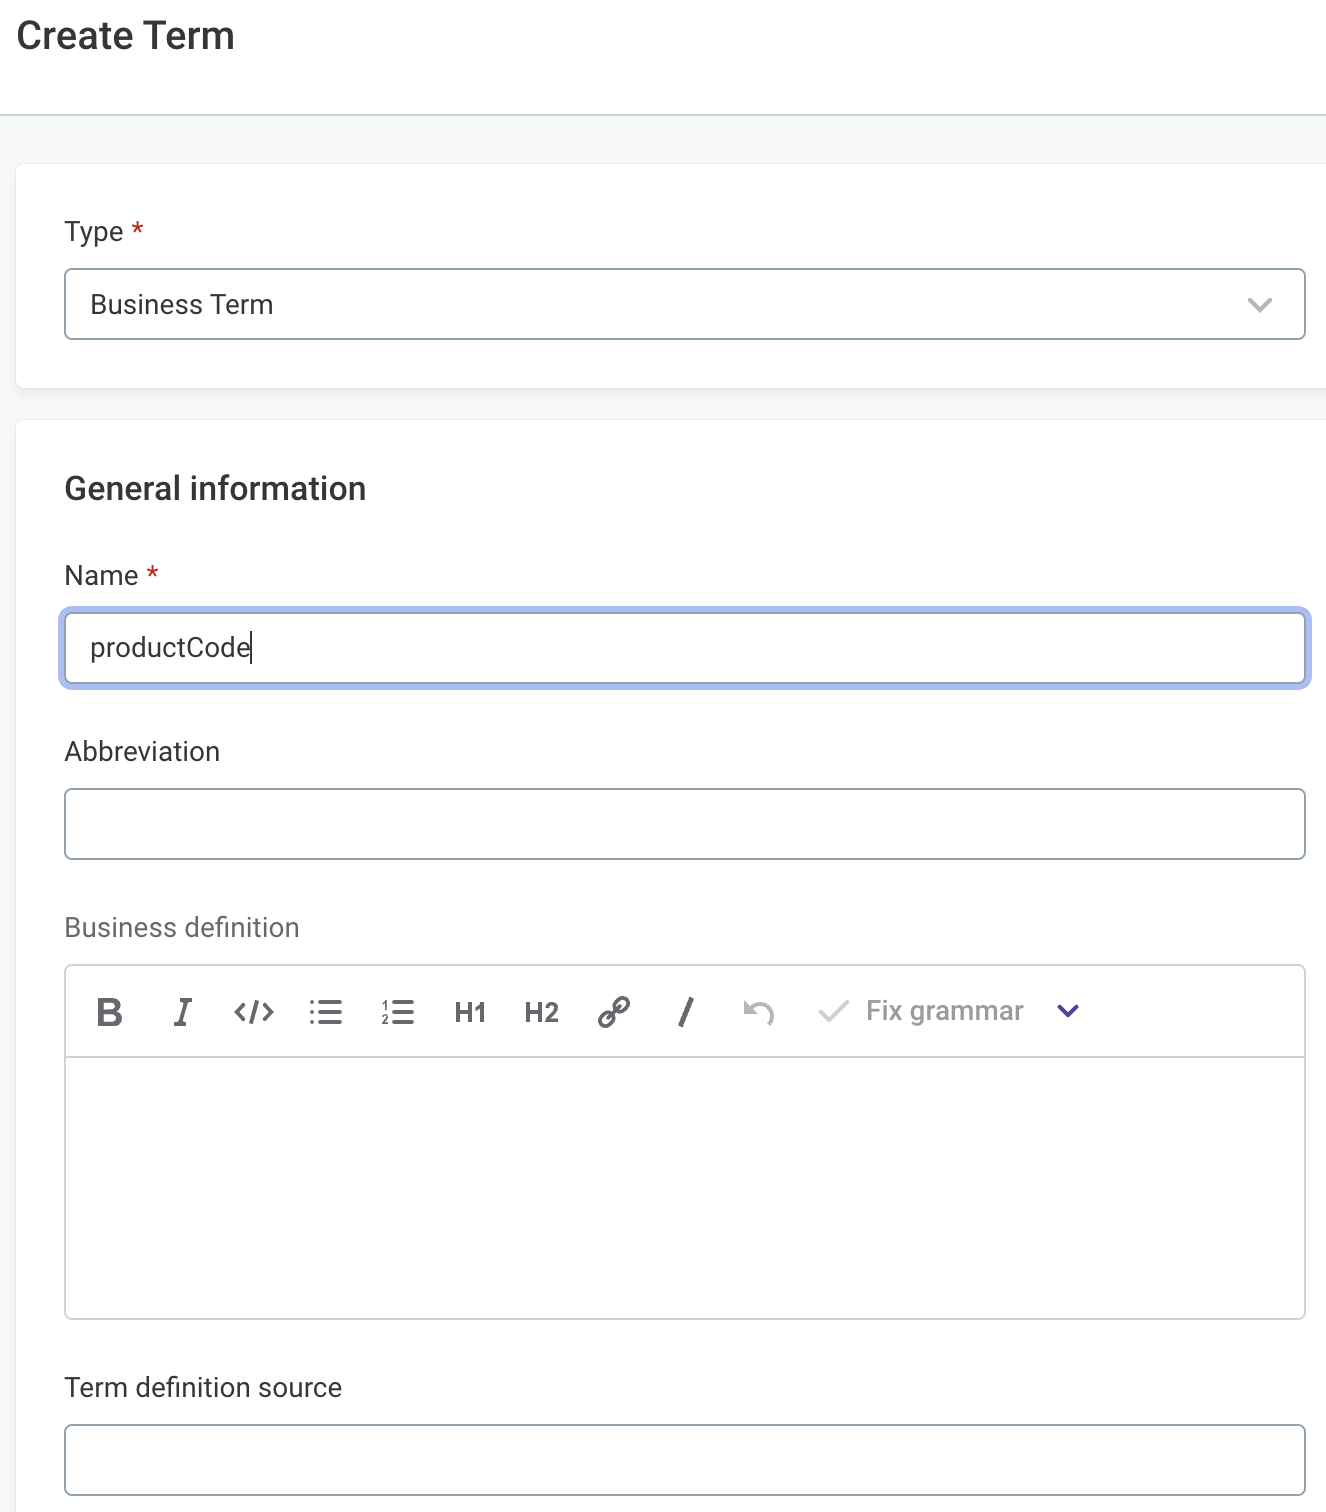Click the Term definition source field
Image resolution: width=1326 pixels, height=1512 pixels.
point(685,1460)
